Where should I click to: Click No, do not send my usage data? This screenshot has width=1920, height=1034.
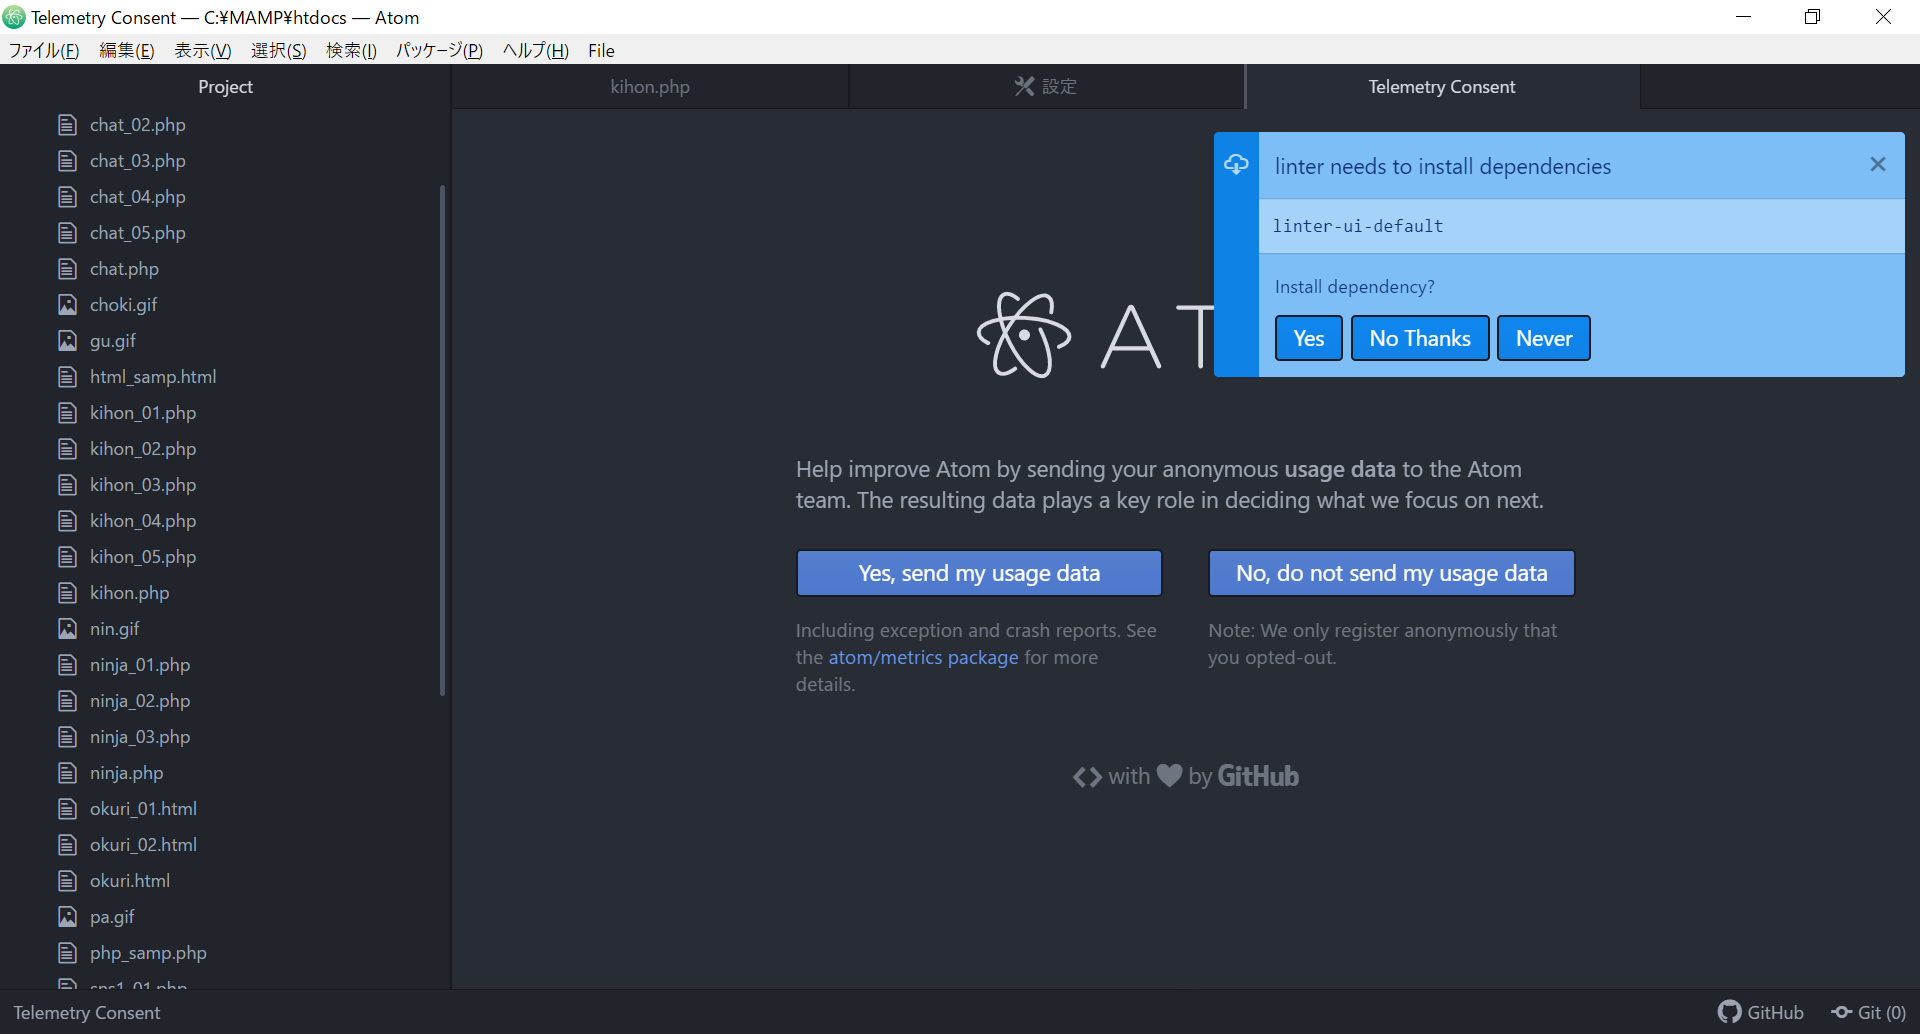(1391, 573)
